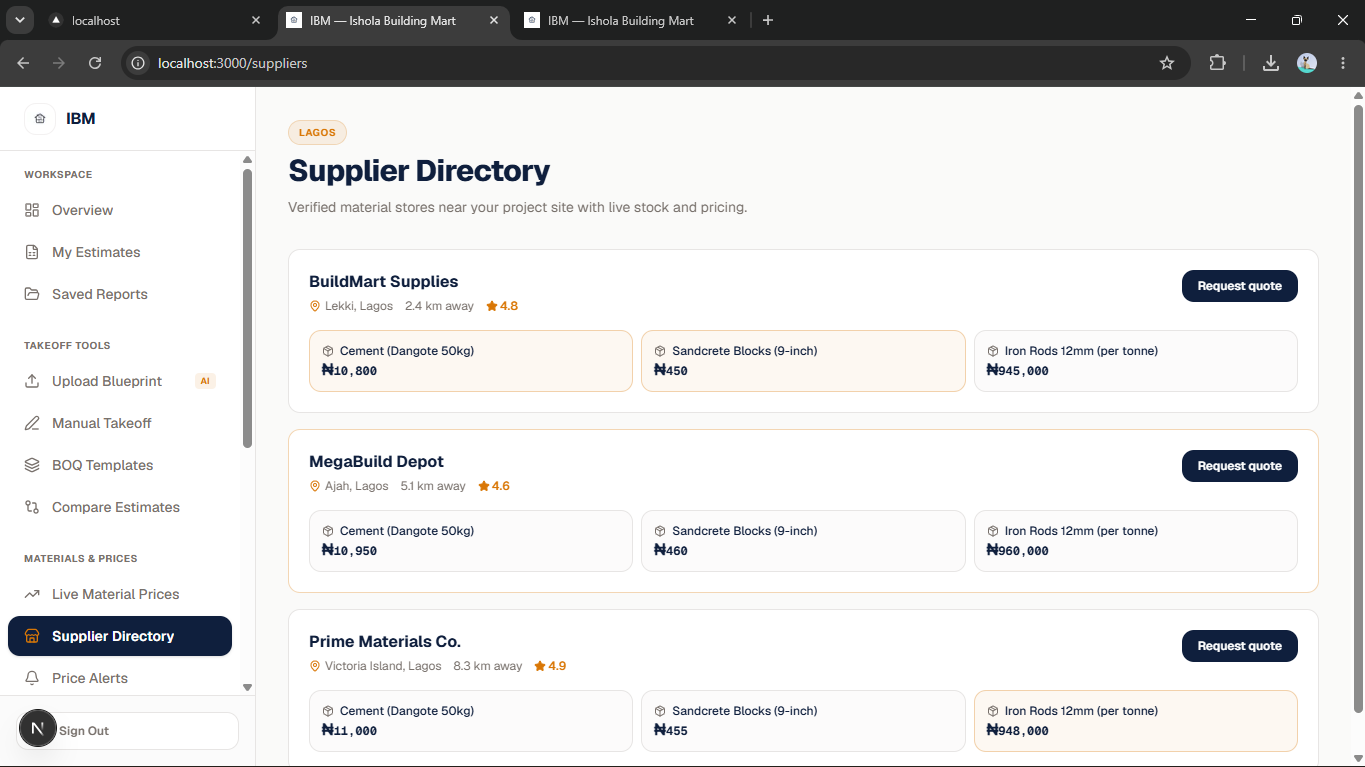Click the round N avatar badge
The height and width of the screenshot is (767, 1365).
(x=38, y=729)
